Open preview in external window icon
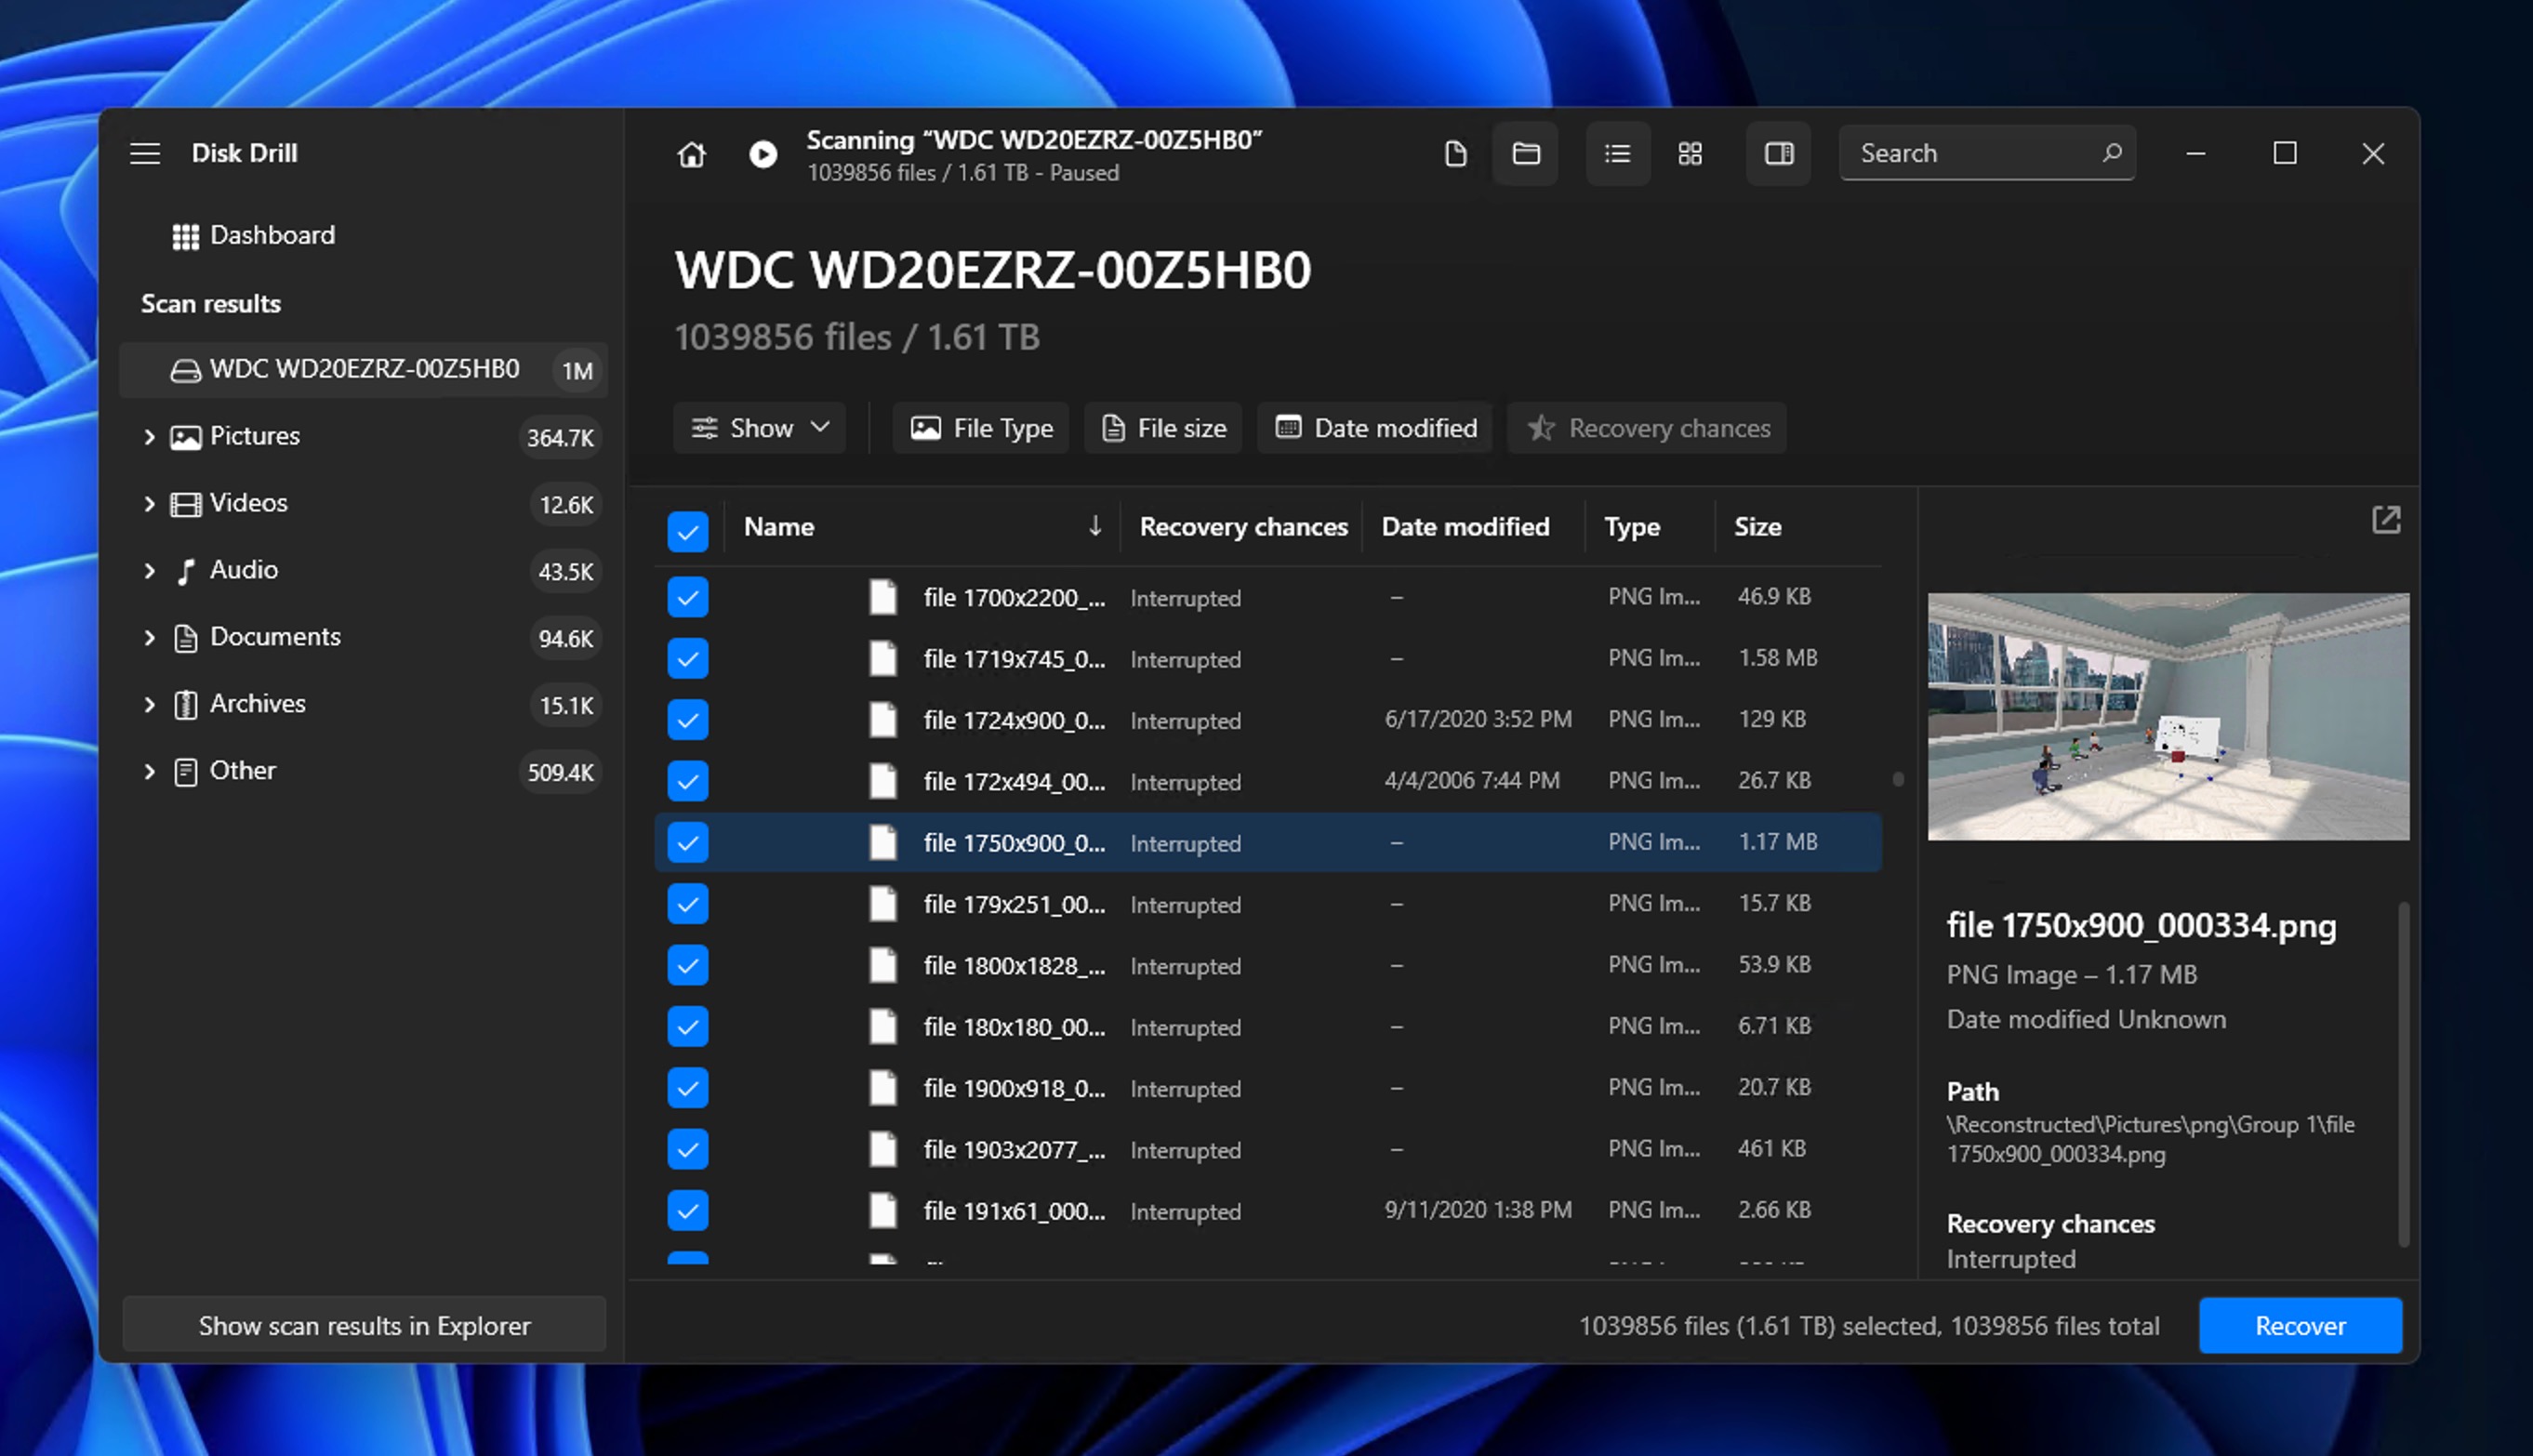The width and height of the screenshot is (2533, 1456). [x=2386, y=519]
